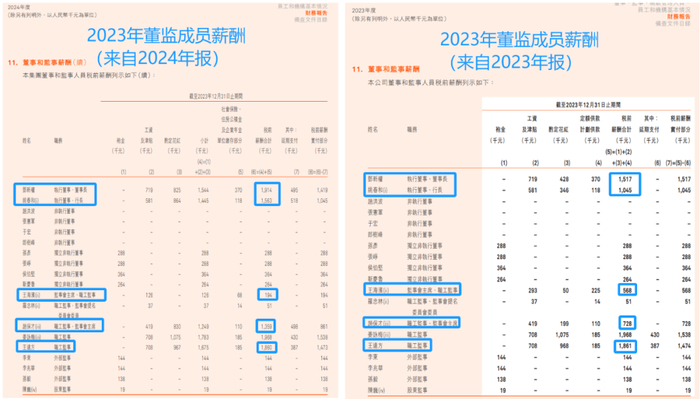Open 財務報告 link on the right page header

point(679,16)
